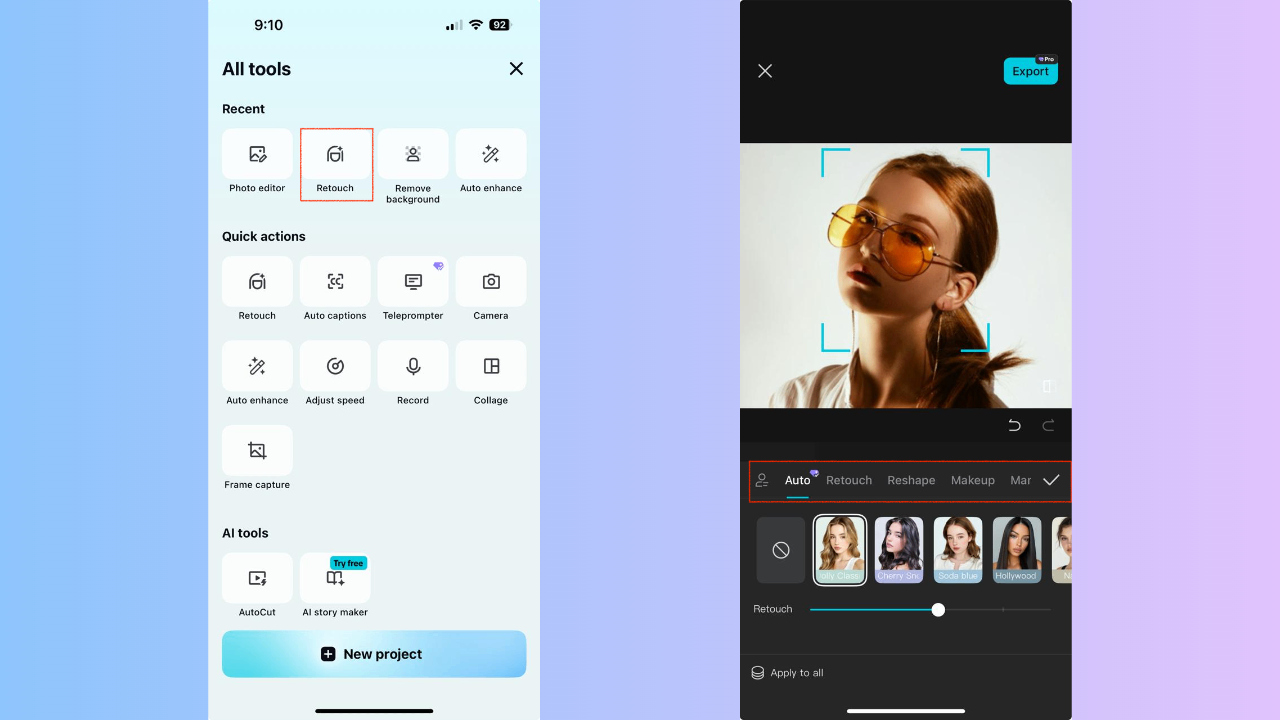This screenshot has width=1280, height=720.
Task: Tap the Record microphone tool
Action: (413, 374)
